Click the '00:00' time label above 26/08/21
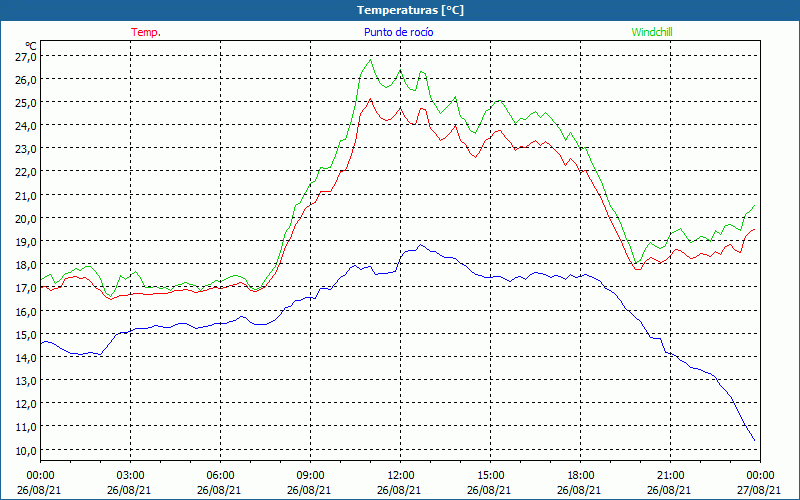 [40, 476]
